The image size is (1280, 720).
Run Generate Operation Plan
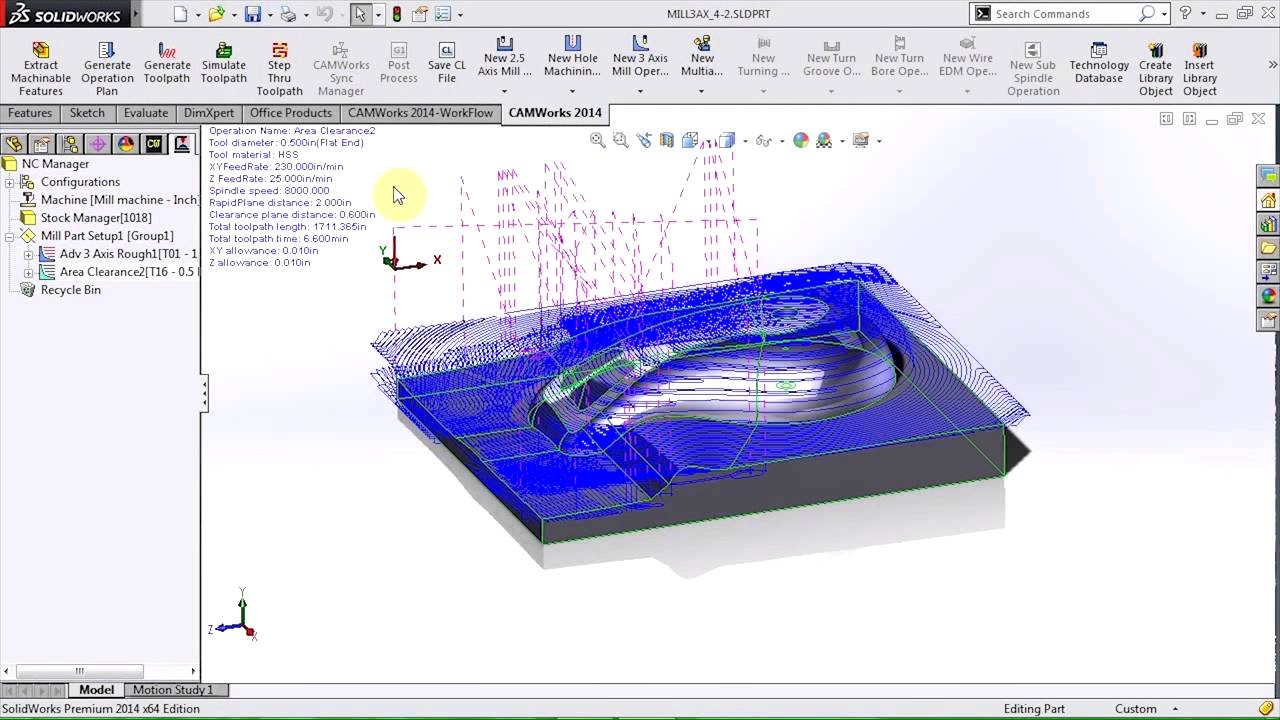point(107,69)
